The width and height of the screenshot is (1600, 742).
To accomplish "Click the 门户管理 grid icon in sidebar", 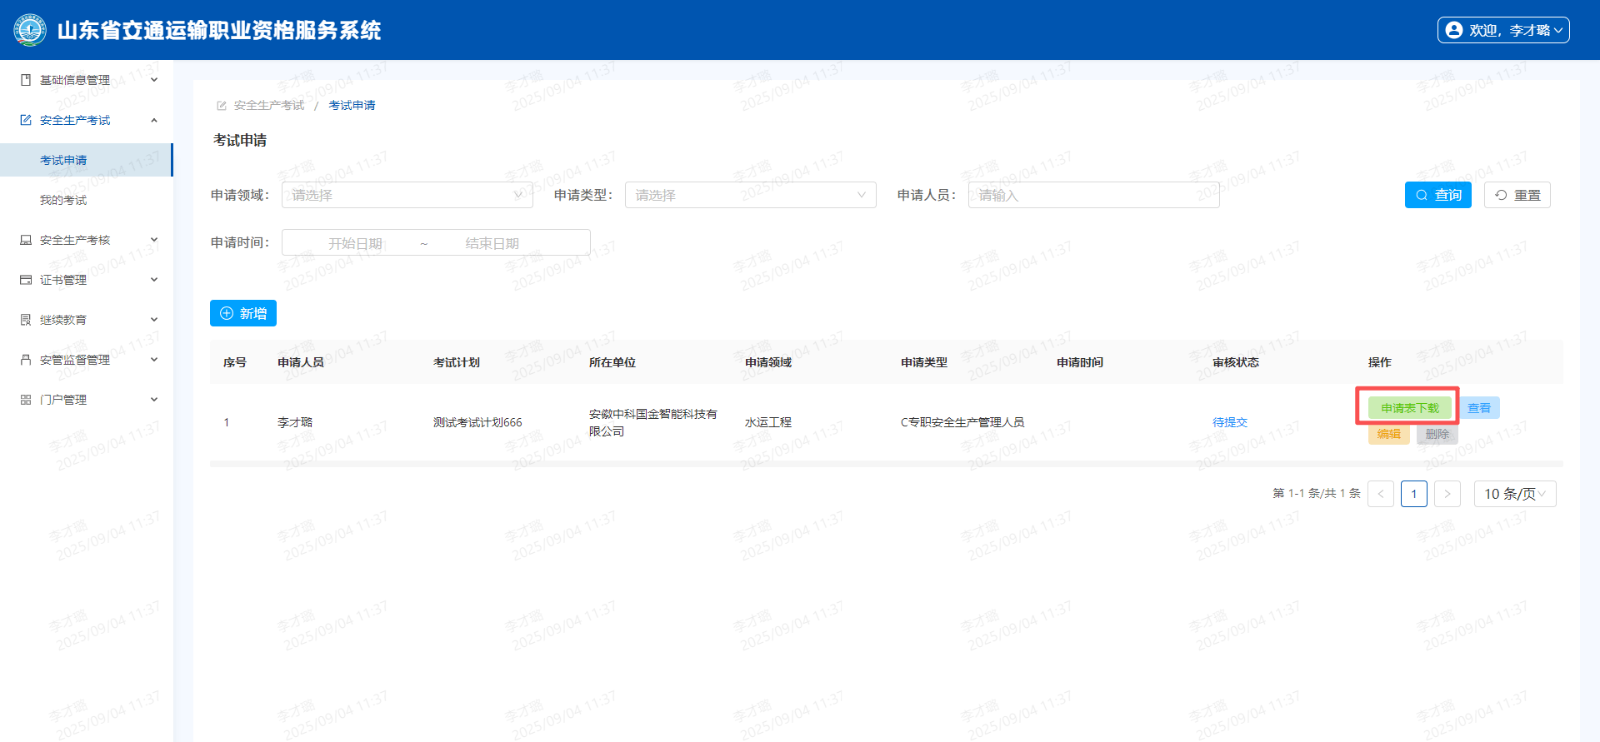I will pyautogui.click(x=26, y=400).
